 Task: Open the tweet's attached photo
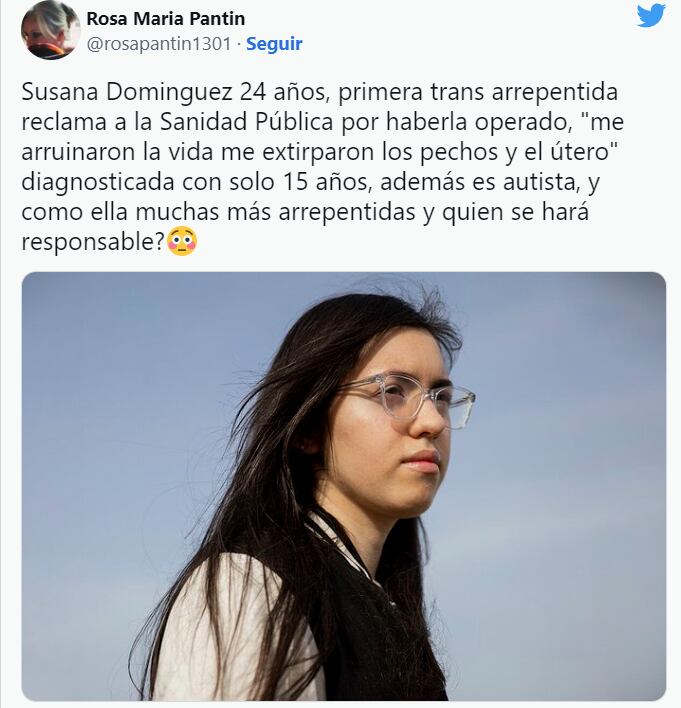click(x=344, y=486)
